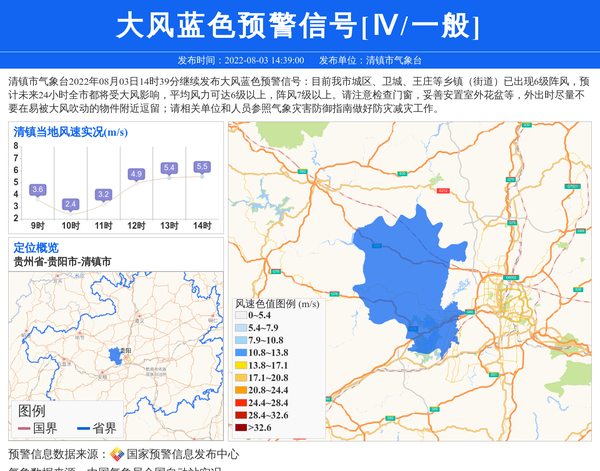The height and width of the screenshot is (471, 600).
Task: Click the >32.6 dark red legend swatch
Action: coord(240,428)
